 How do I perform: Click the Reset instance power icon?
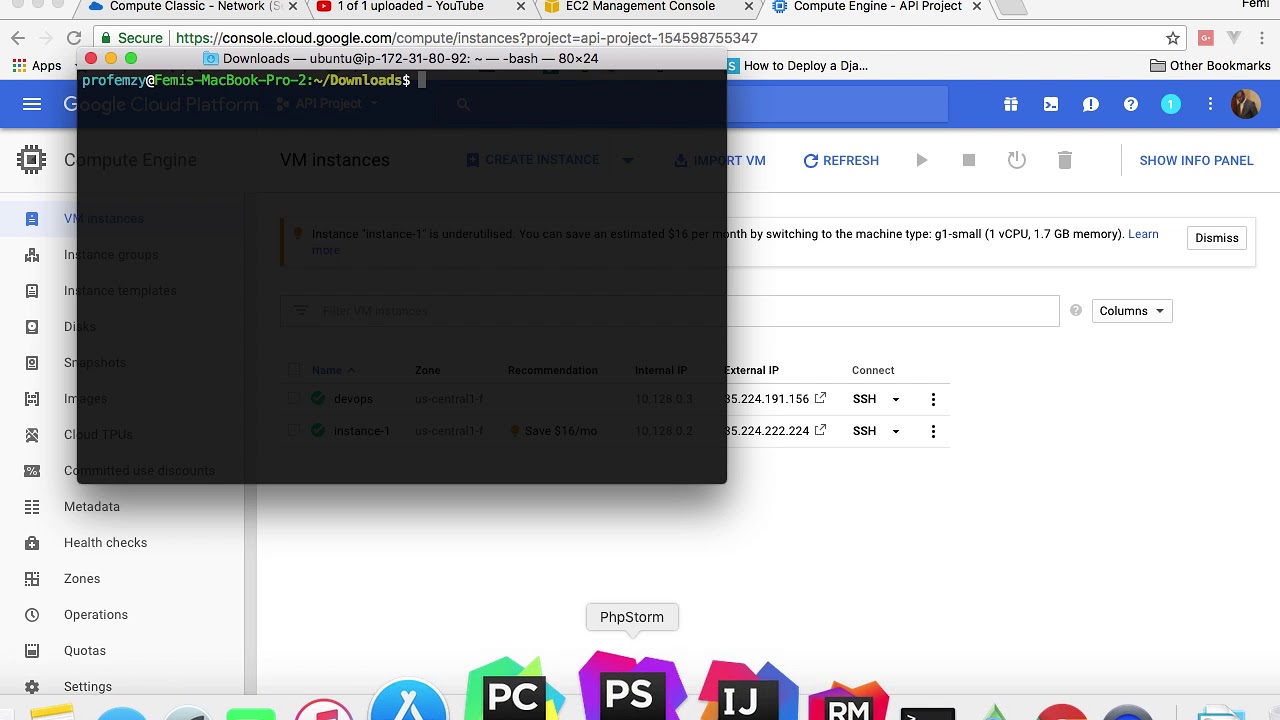point(1017,160)
